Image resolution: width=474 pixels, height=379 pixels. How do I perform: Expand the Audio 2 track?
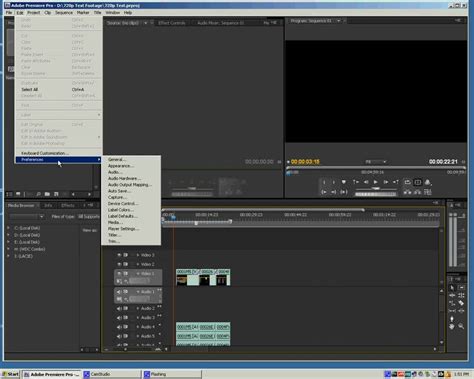click(x=138, y=309)
